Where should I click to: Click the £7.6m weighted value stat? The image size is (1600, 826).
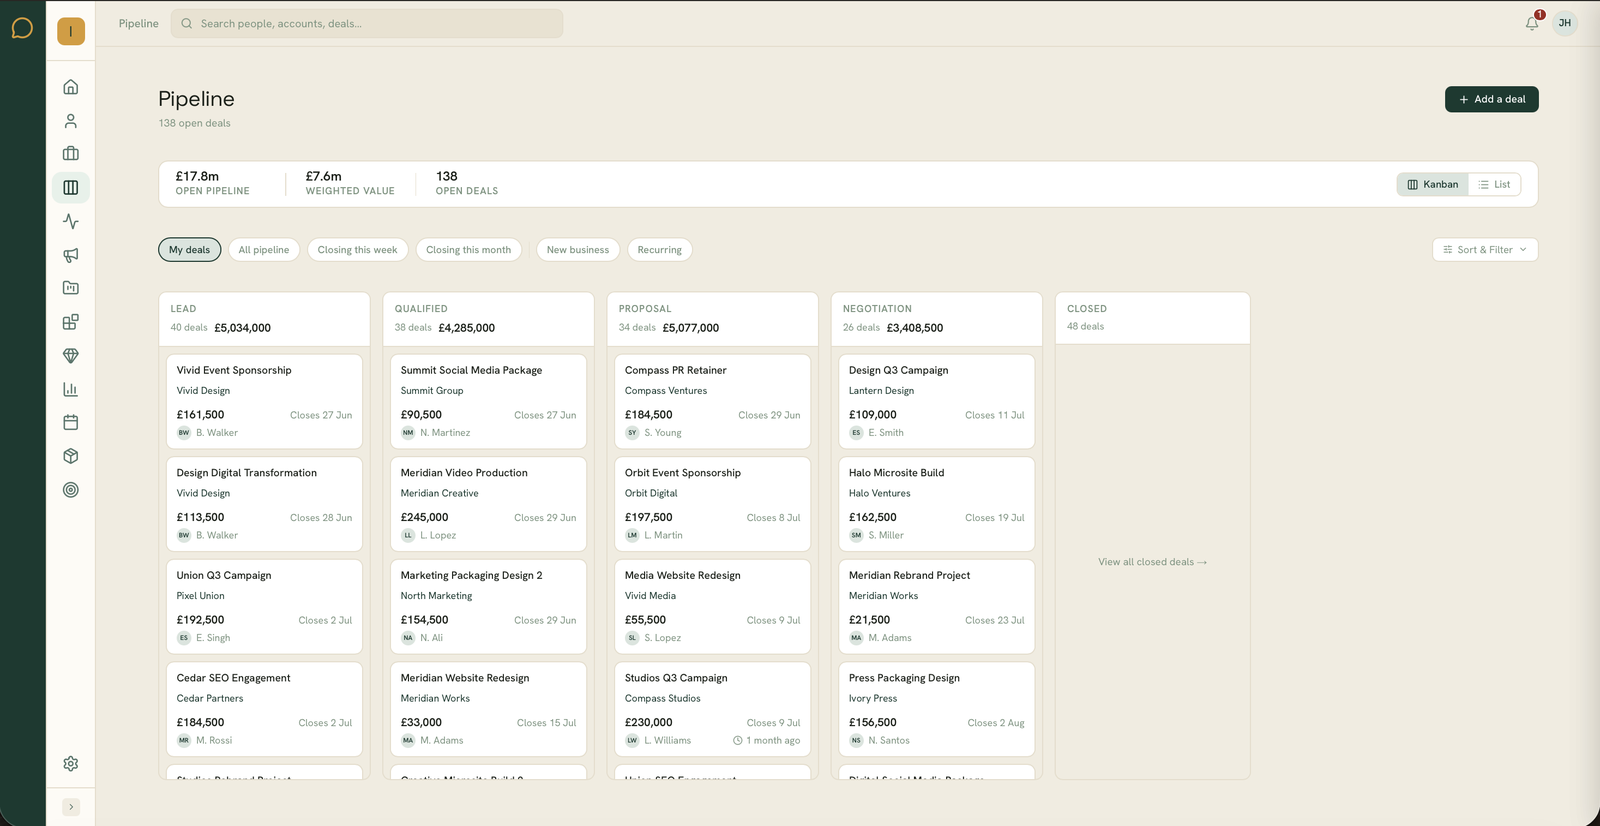pyautogui.click(x=350, y=183)
